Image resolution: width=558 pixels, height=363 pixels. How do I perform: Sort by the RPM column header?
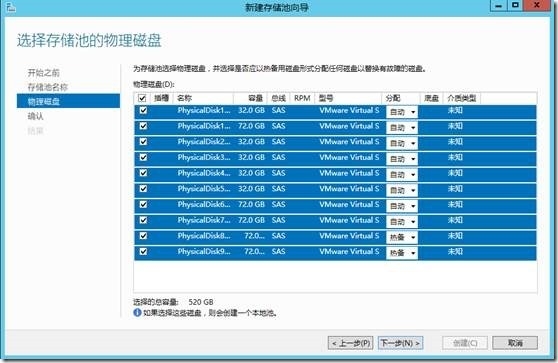302,98
